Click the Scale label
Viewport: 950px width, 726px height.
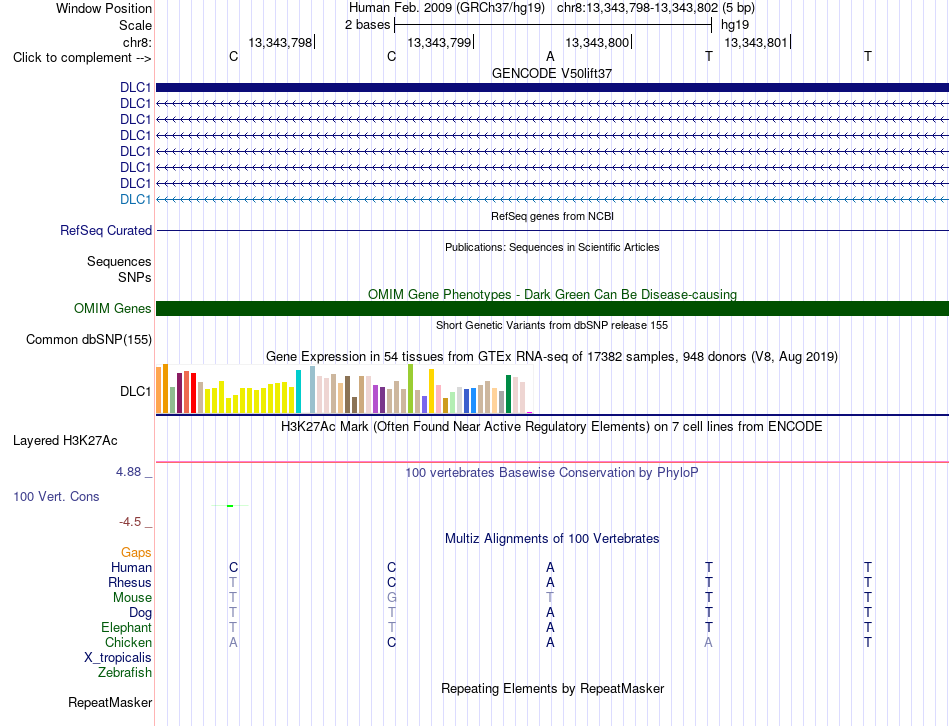(x=135, y=25)
